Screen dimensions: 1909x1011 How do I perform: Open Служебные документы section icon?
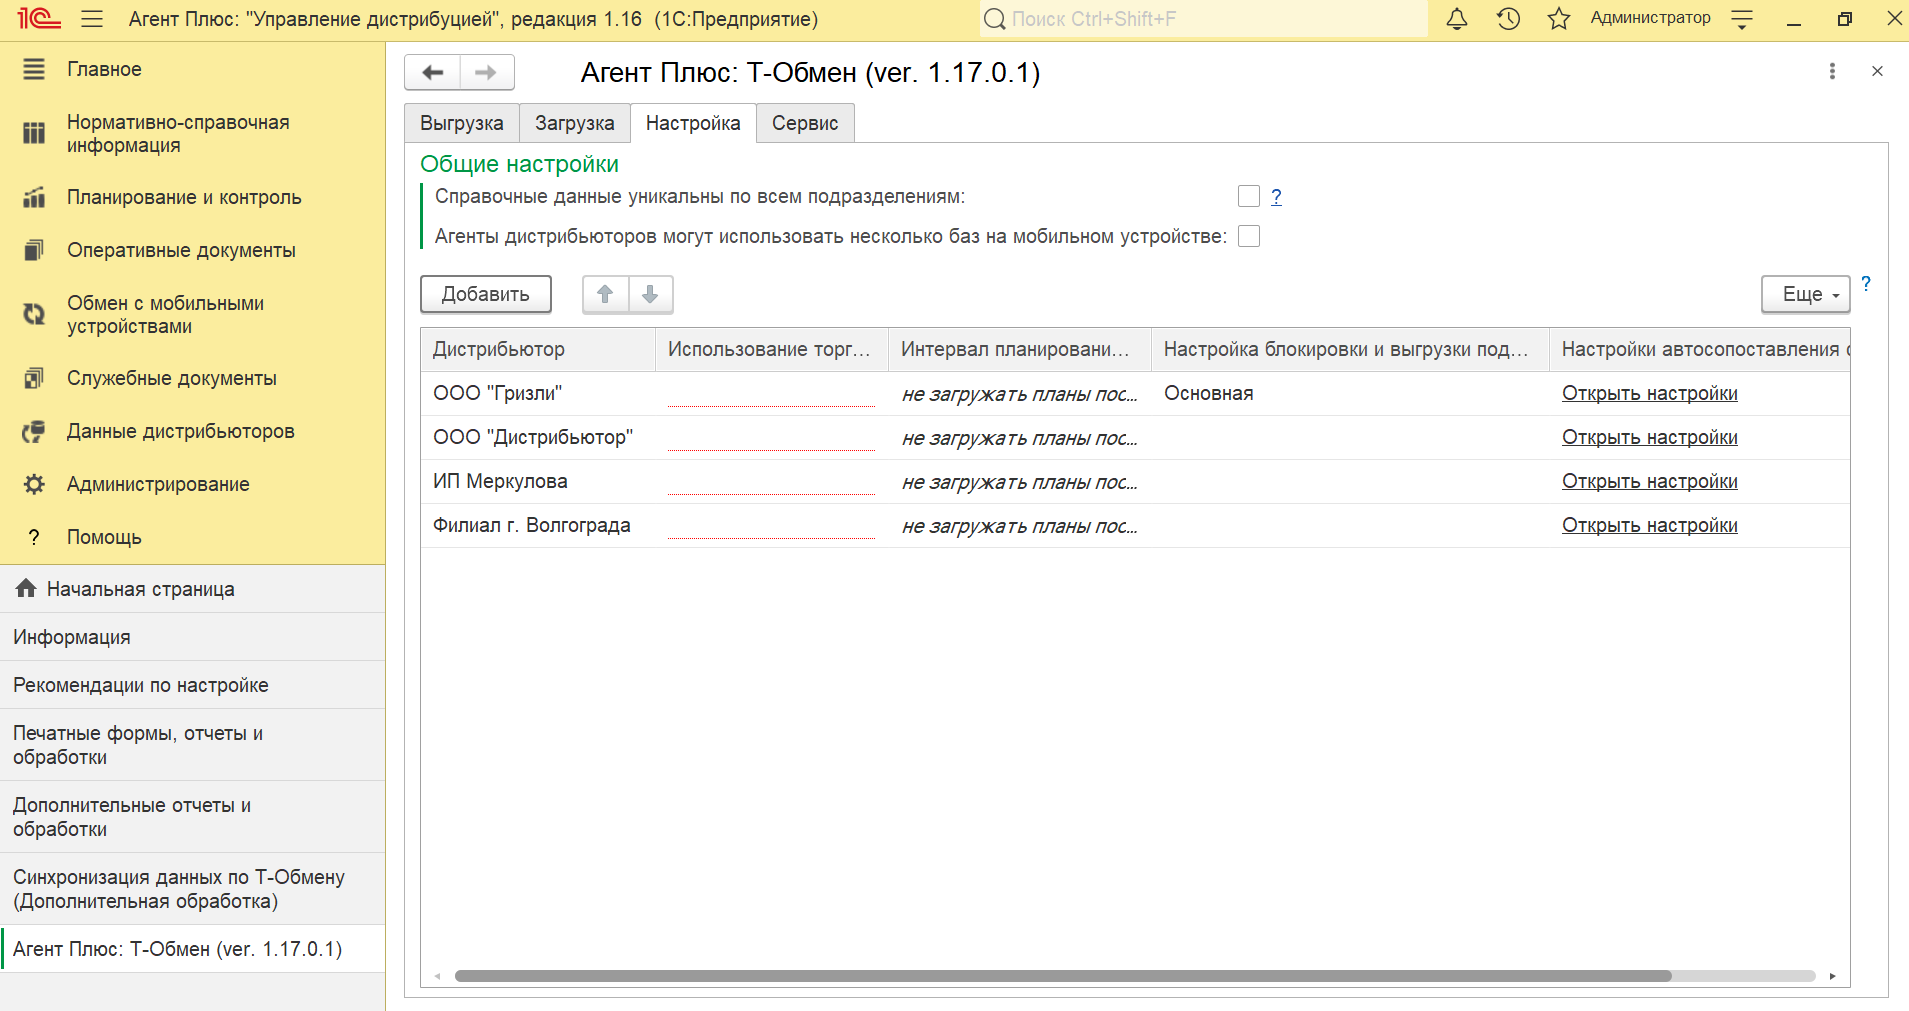(34, 378)
